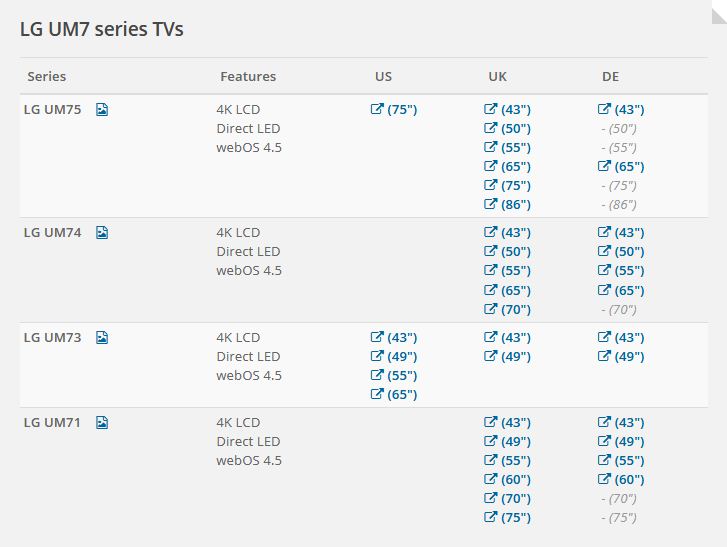Screen dimensions: 727x547
Task: Open UM74 UK 70" link
Action: click(507, 309)
